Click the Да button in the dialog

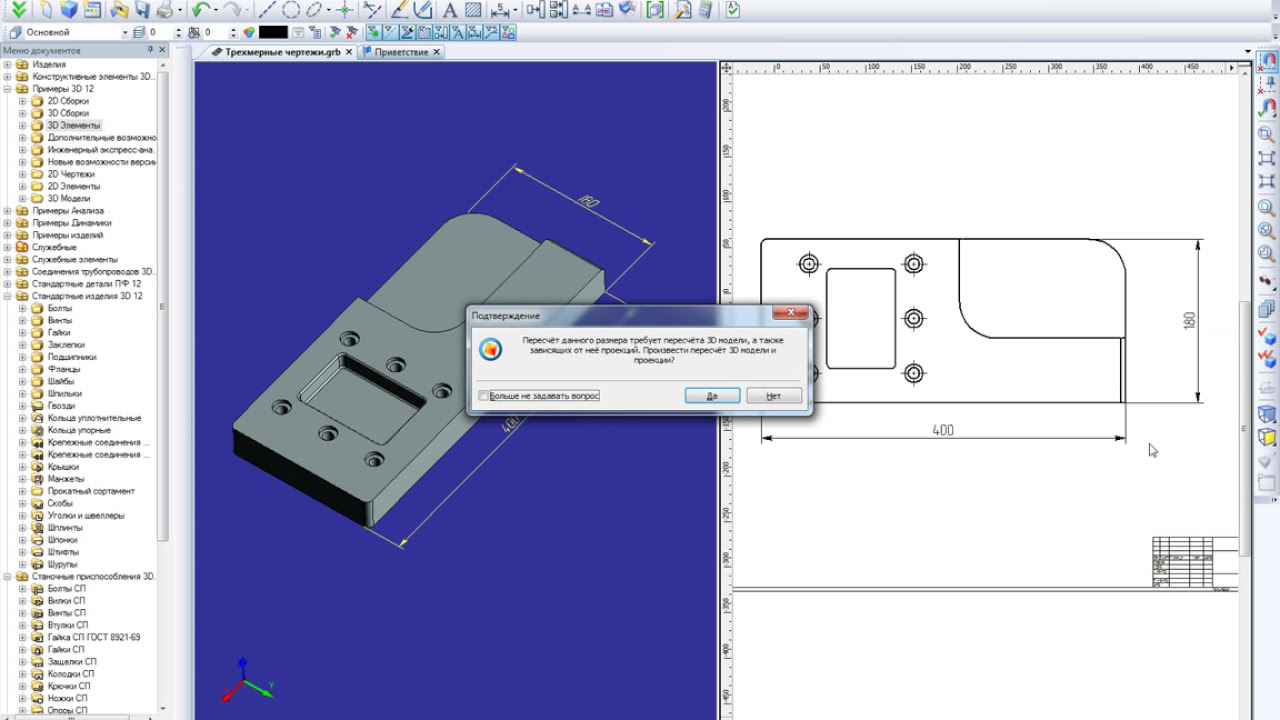(712, 396)
